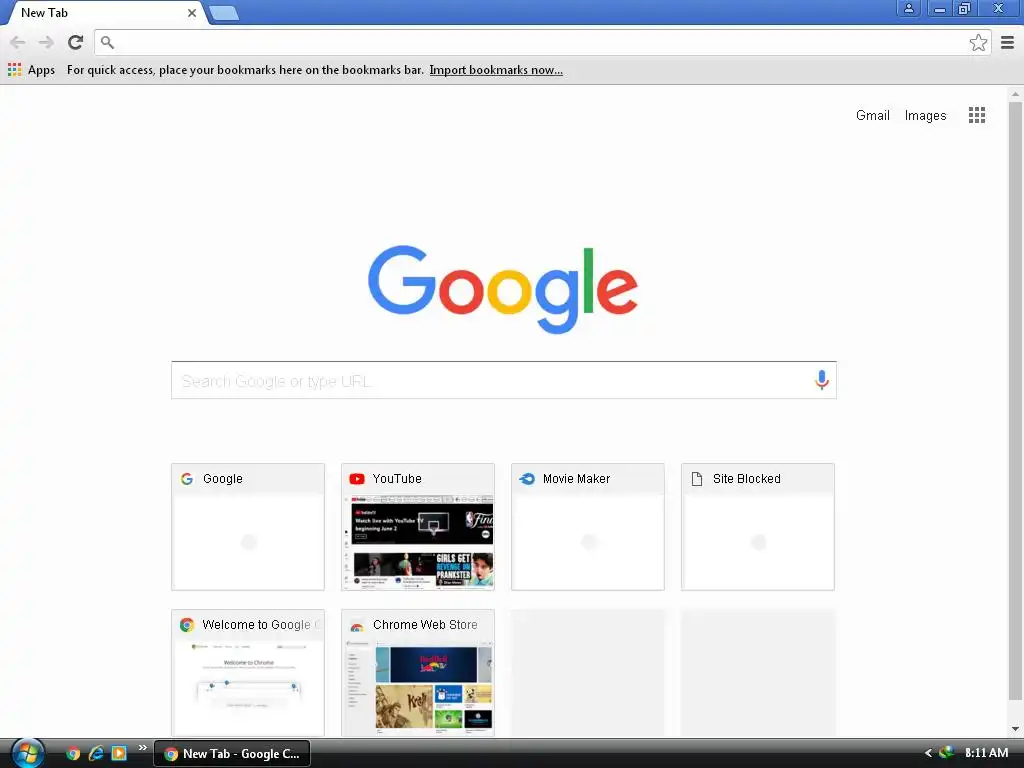Open the Welcome to Google Chrome tile

248,673
